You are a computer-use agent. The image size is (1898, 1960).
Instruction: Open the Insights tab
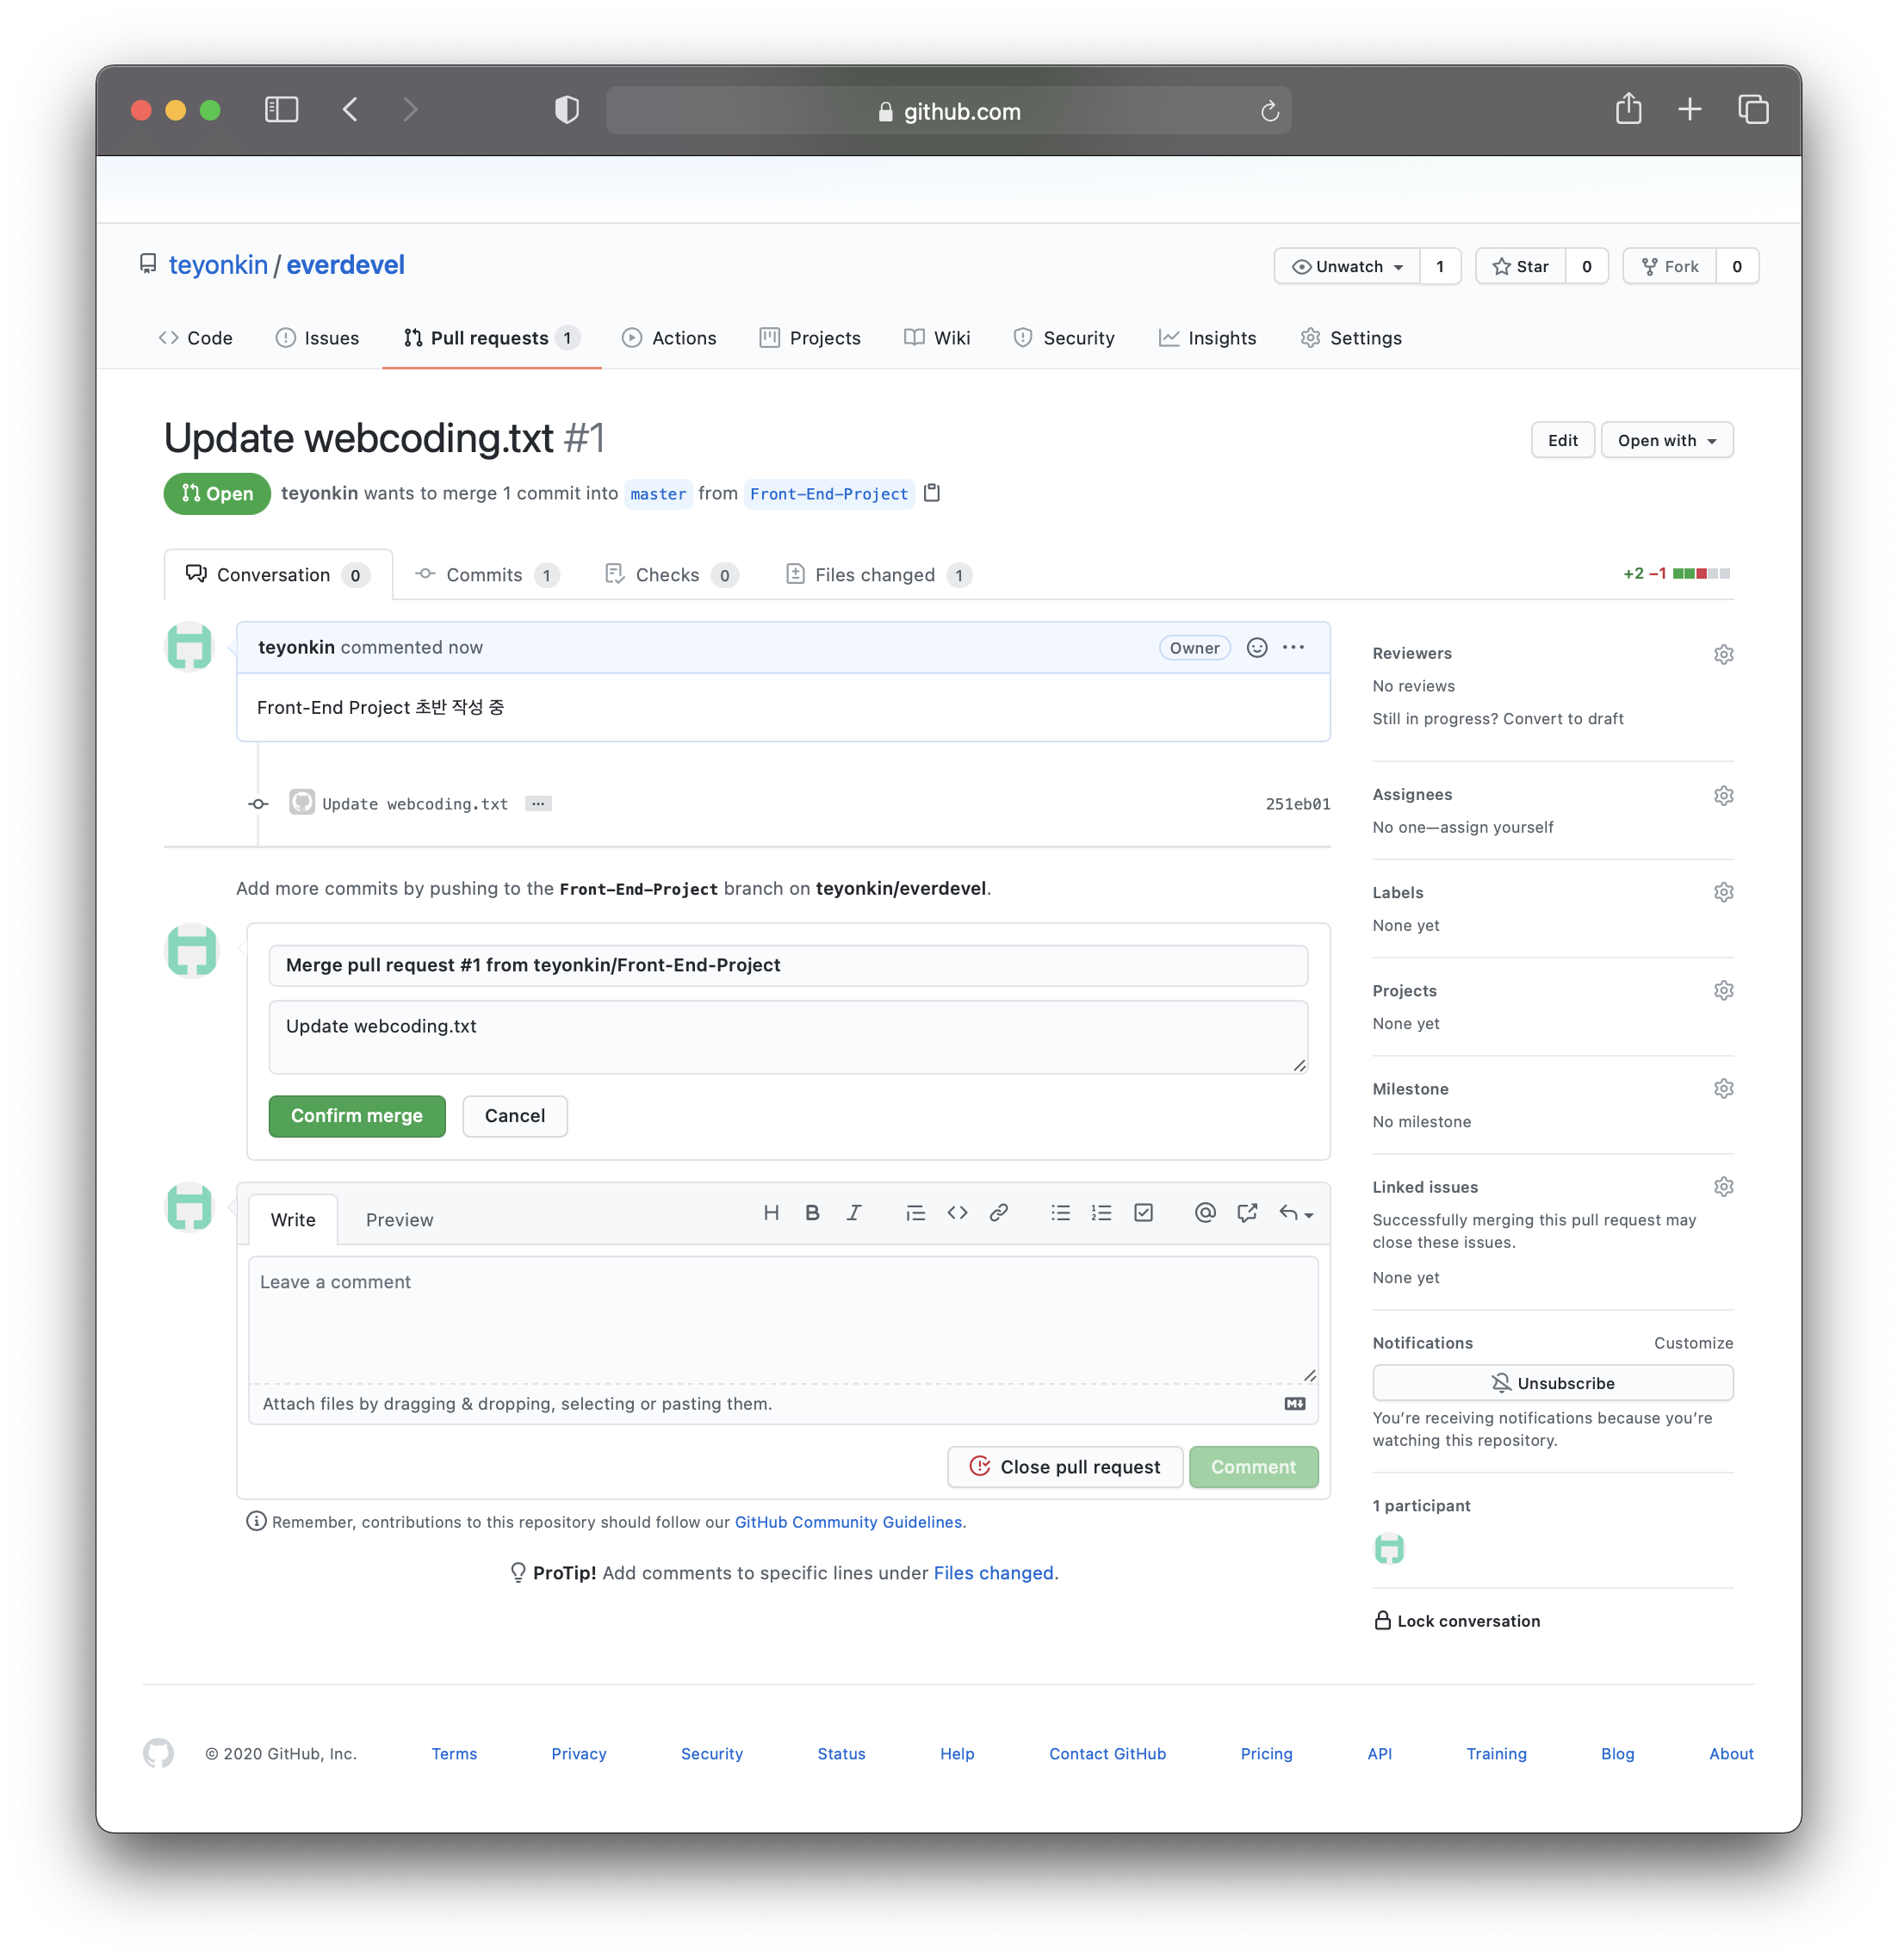(1207, 338)
